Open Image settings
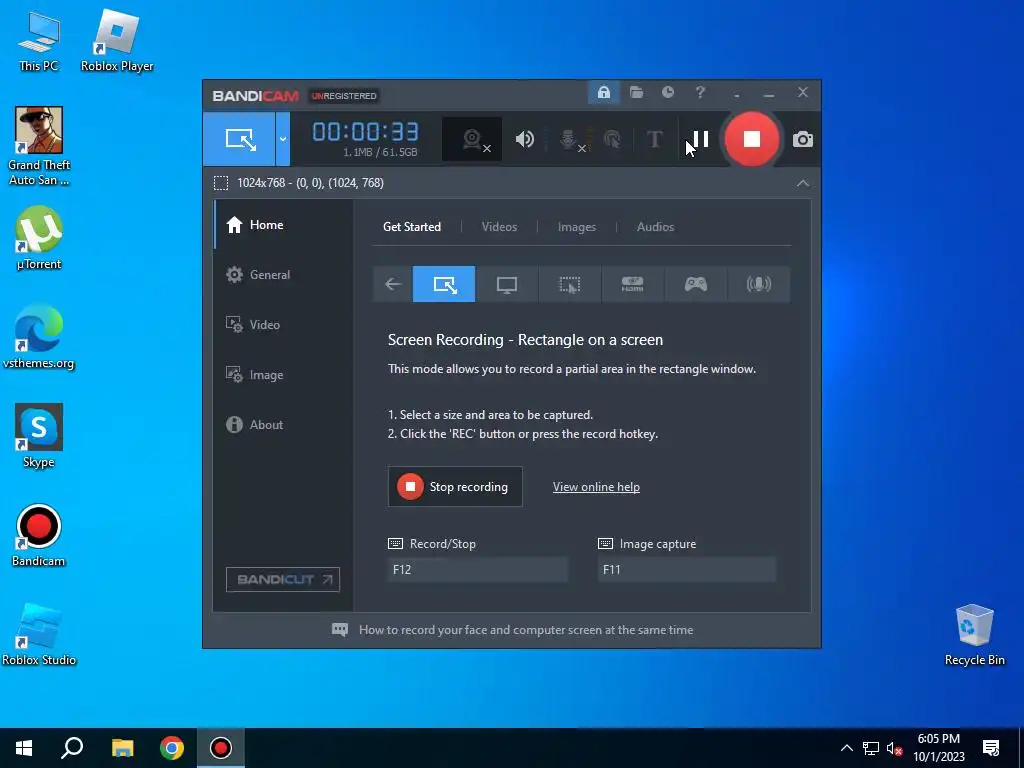Screen dimensions: 1024x768 [283, 375]
